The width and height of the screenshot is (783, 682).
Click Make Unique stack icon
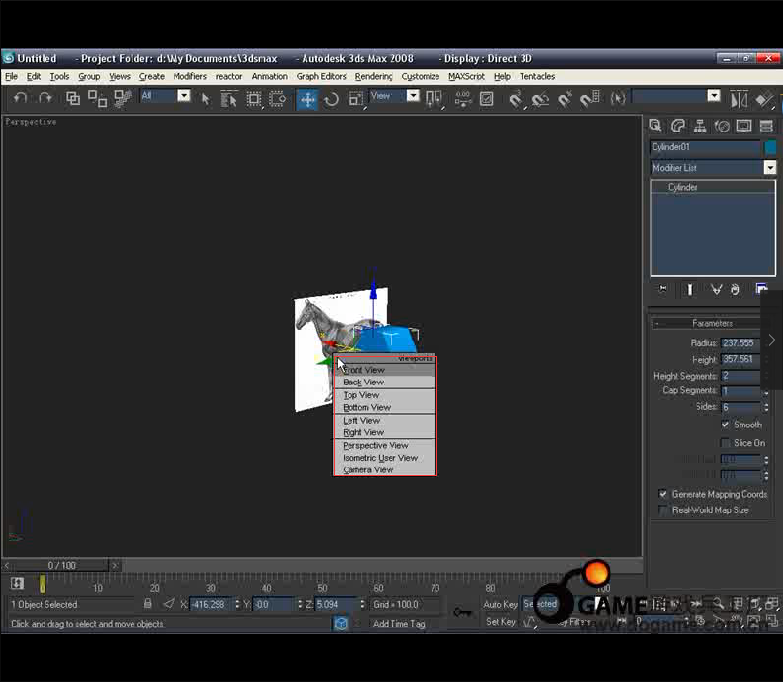coord(717,289)
